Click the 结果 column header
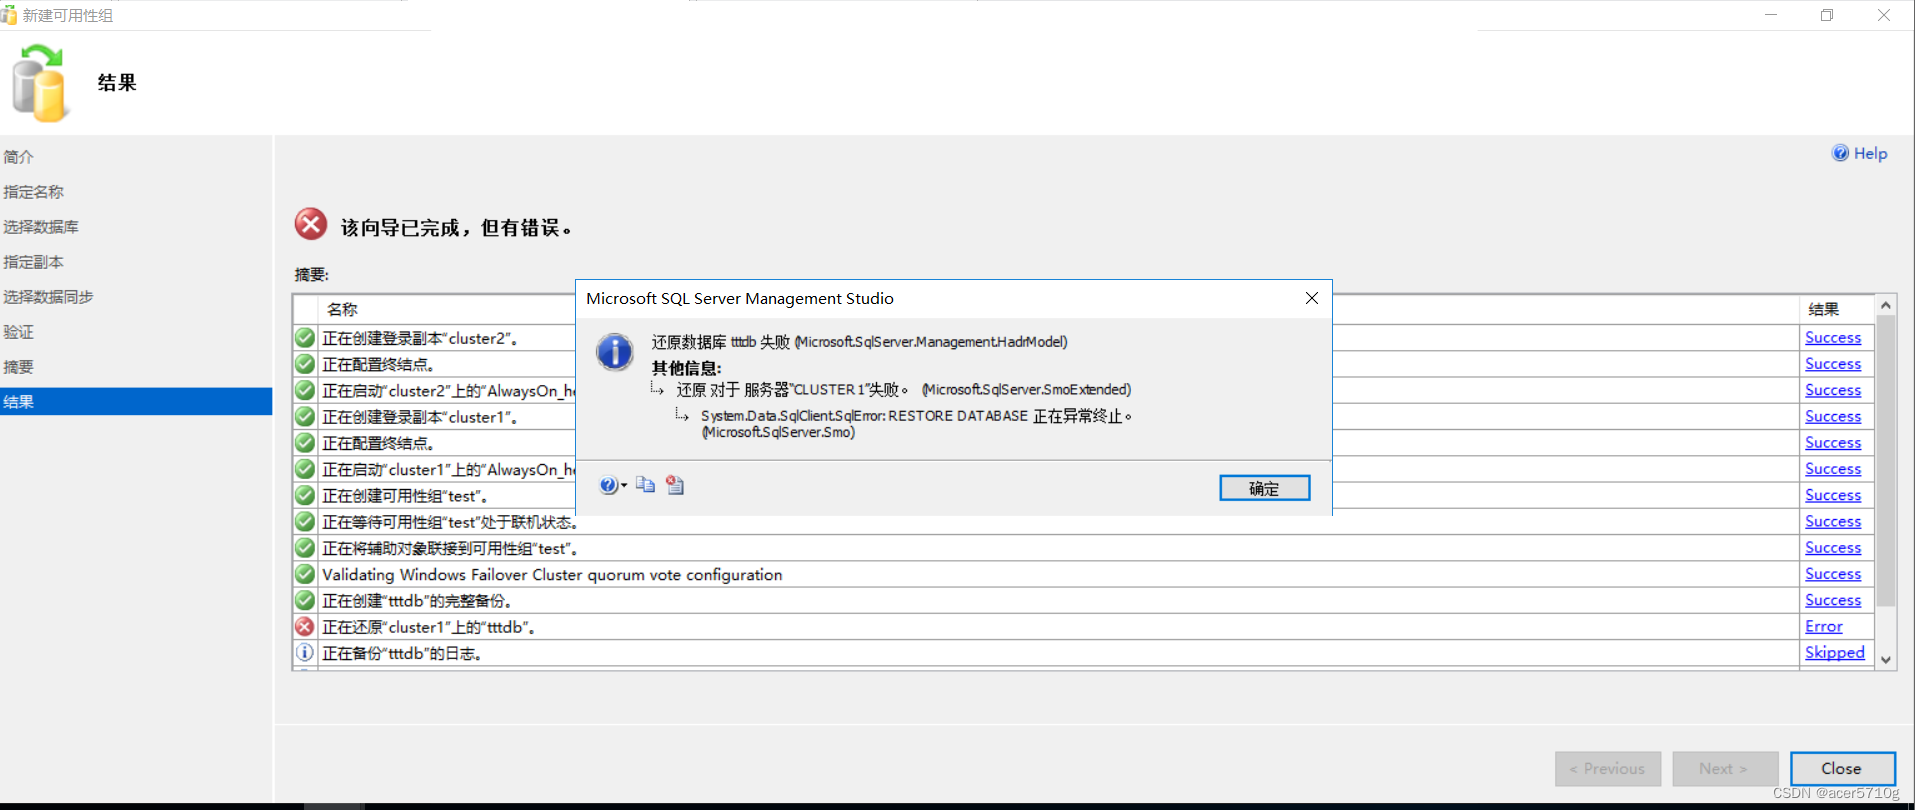This screenshot has width=1915, height=810. (1837, 310)
